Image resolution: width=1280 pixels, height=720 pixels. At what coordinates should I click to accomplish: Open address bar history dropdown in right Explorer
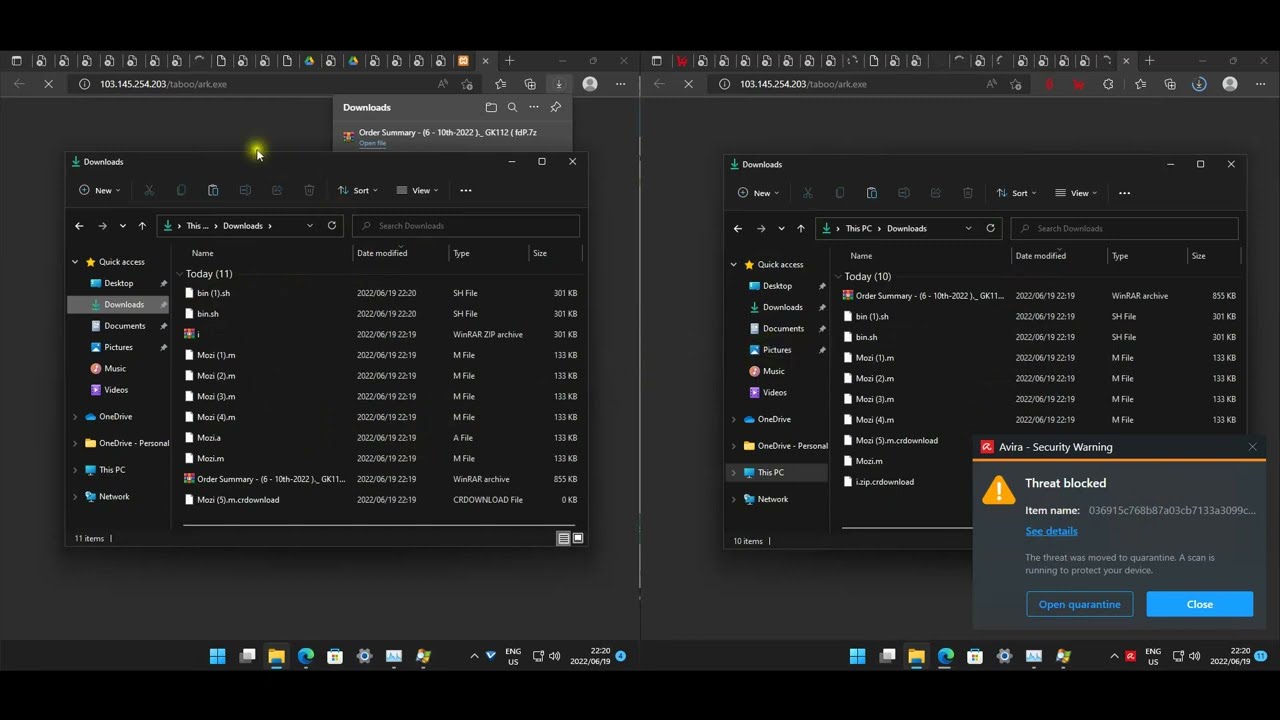968,228
